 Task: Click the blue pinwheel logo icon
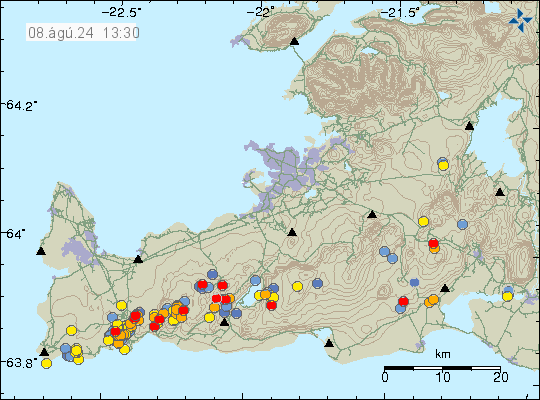click(x=520, y=20)
